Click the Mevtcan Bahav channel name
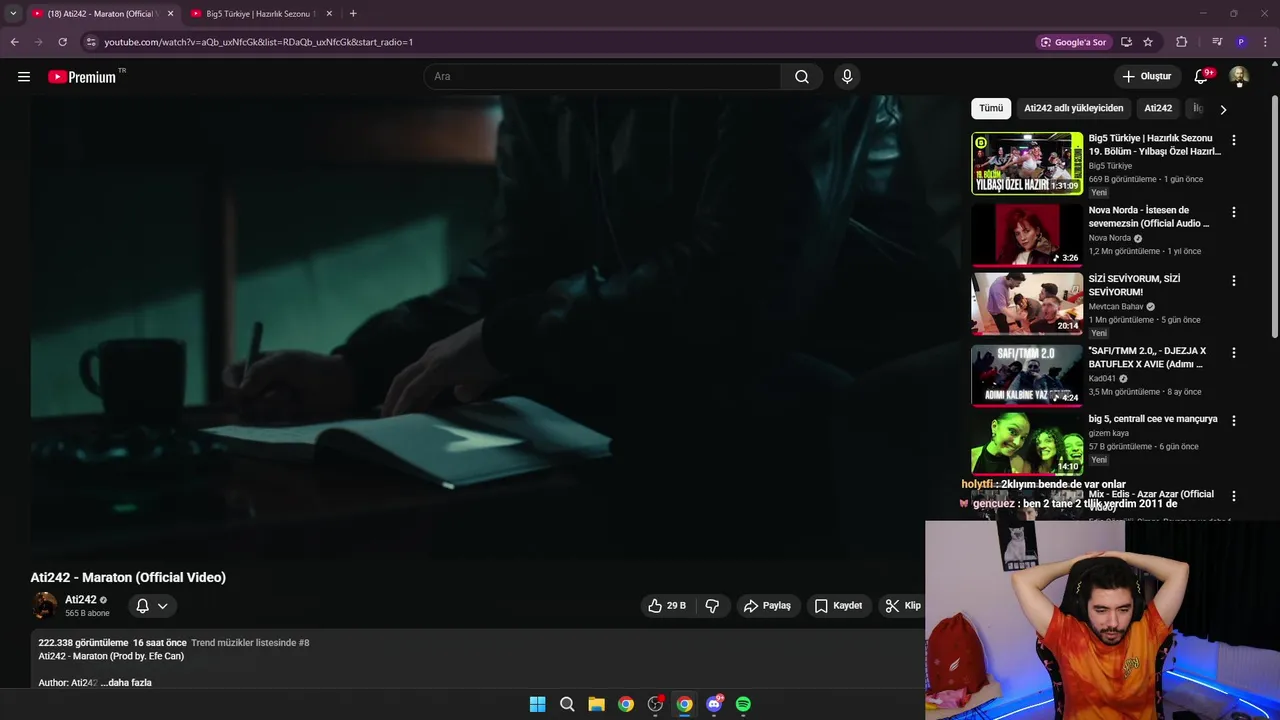 tap(1116, 307)
